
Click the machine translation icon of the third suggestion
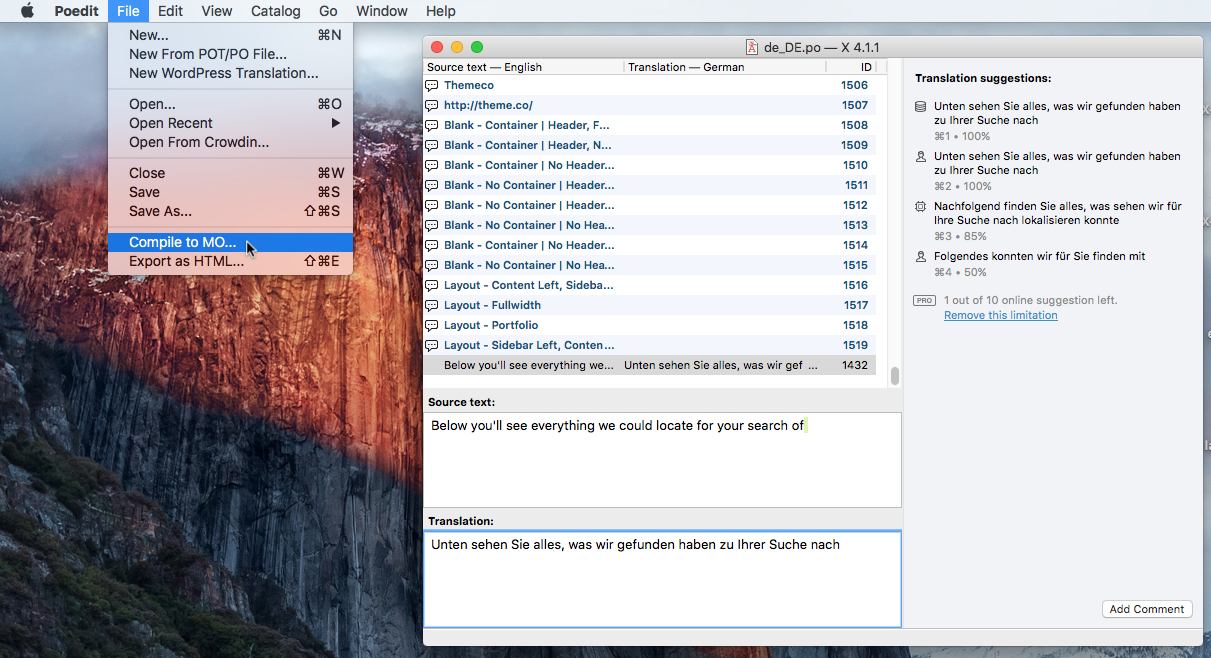(920, 206)
